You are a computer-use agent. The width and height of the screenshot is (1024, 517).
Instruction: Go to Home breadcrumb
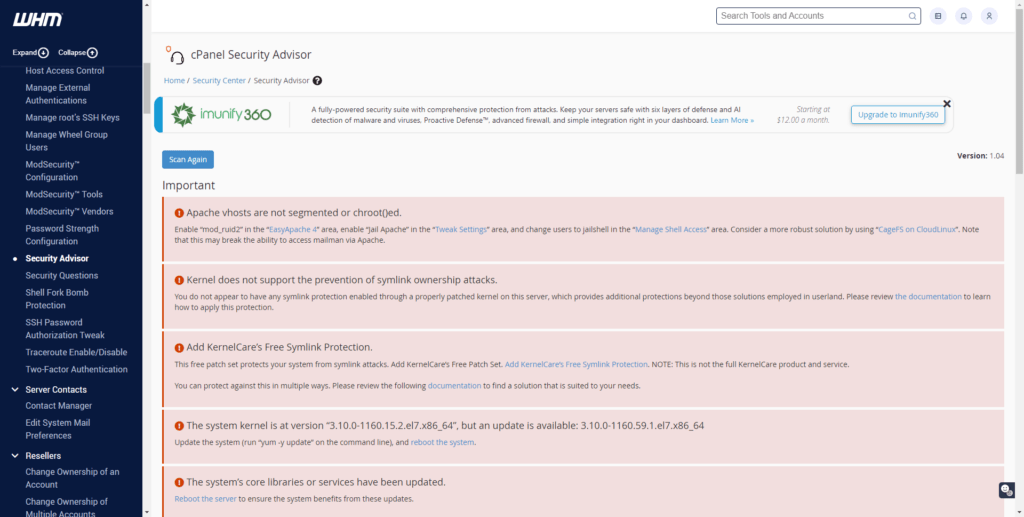[174, 81]
